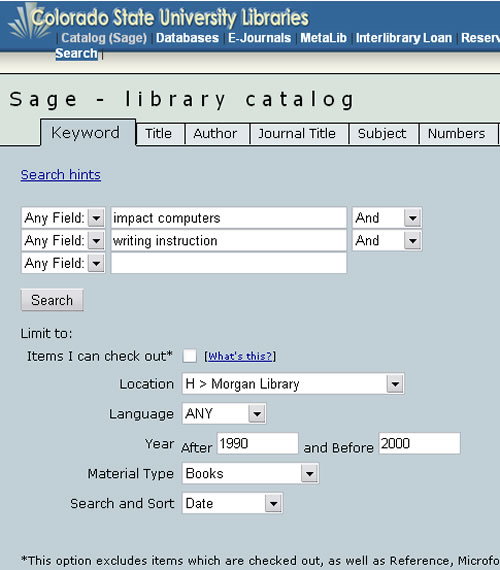
Task: Open the Databases navigation link
Action: click(187, 38)
